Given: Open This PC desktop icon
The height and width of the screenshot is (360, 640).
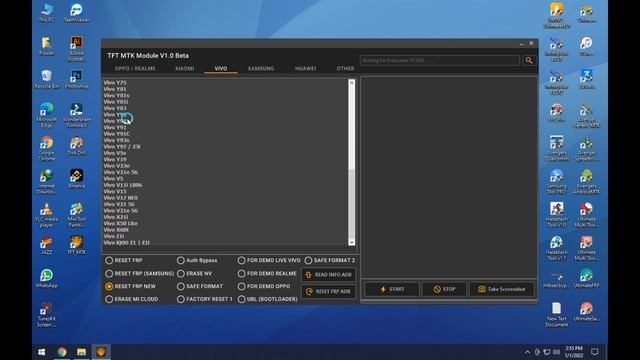Looking at the screenshot, I should point(47,13).
